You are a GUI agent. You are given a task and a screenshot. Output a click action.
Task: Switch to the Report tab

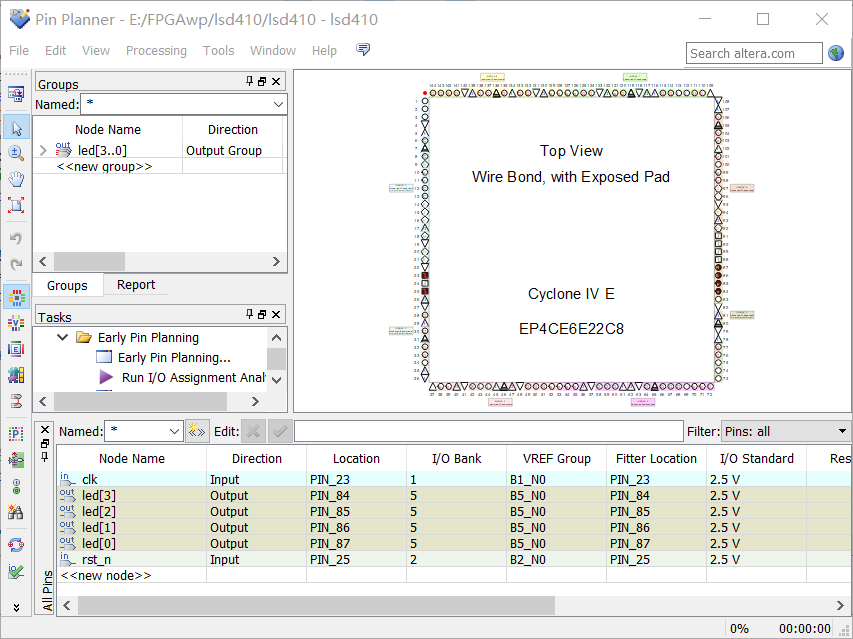point(136,284)
